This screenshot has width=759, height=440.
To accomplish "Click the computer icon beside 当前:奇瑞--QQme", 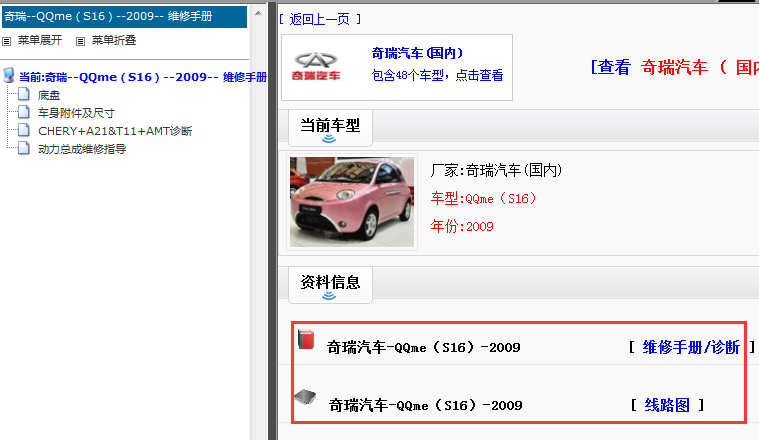I will 9,75.
